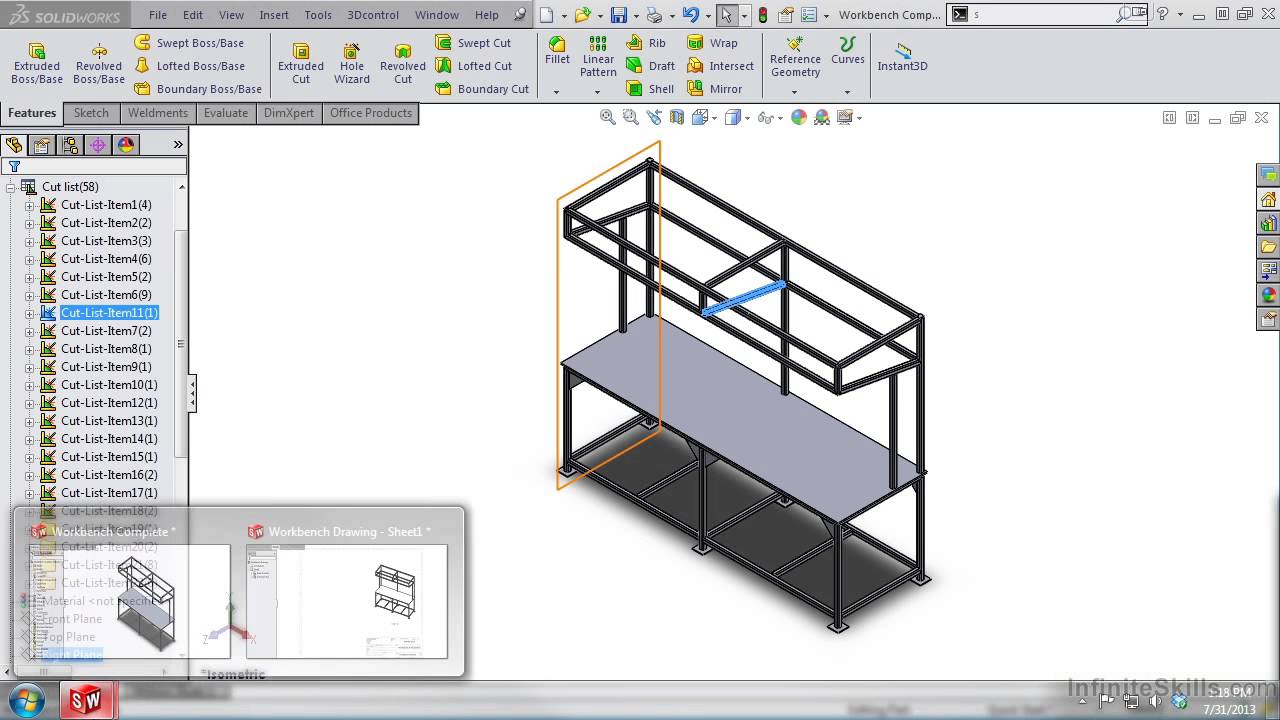
Task: Click the Save icon
Action: tap(619, 15)
